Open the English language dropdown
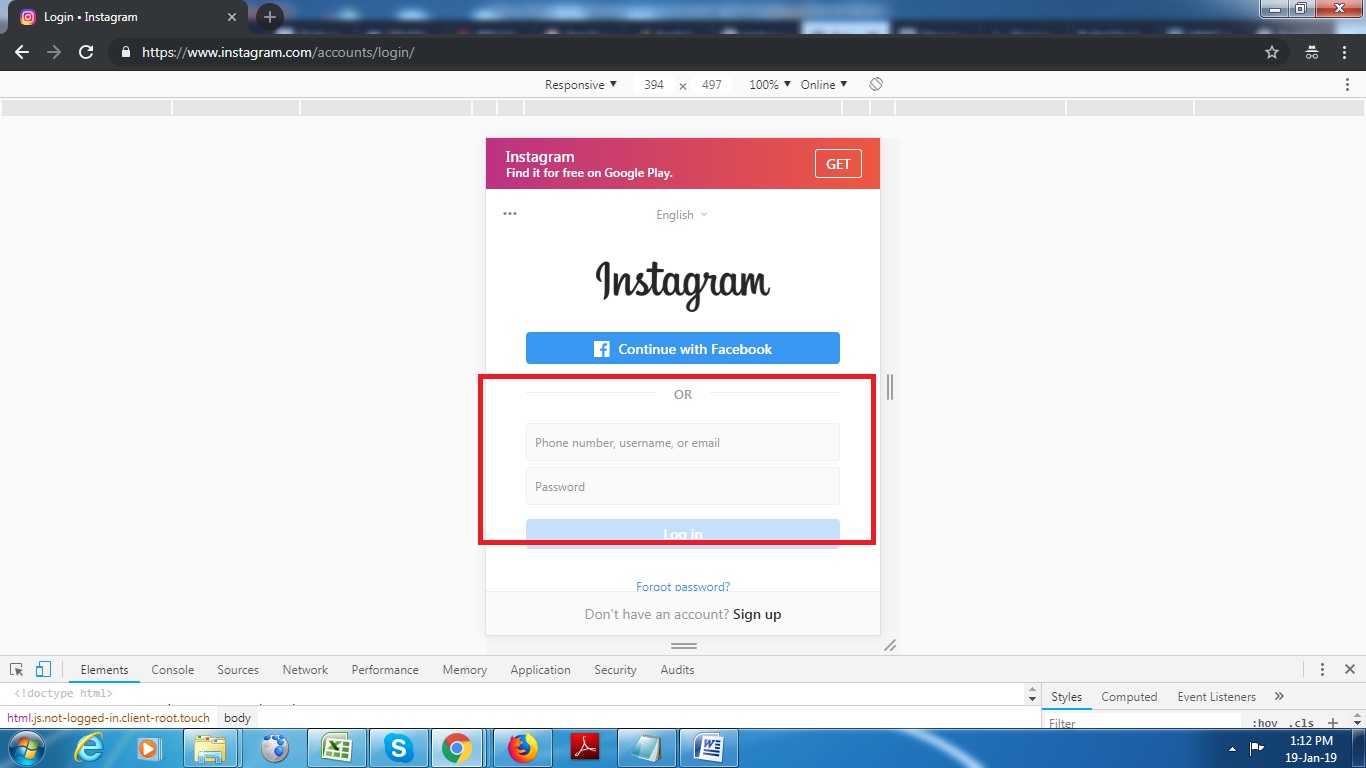Viewport: 1366px width, 768px height. click(x=682, y=215)
